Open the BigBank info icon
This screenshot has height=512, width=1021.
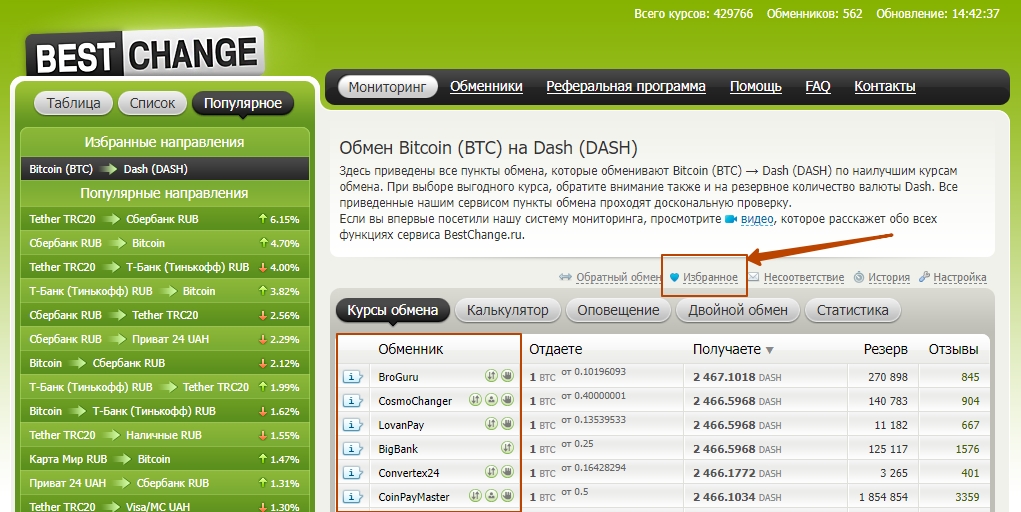(352, 449)
